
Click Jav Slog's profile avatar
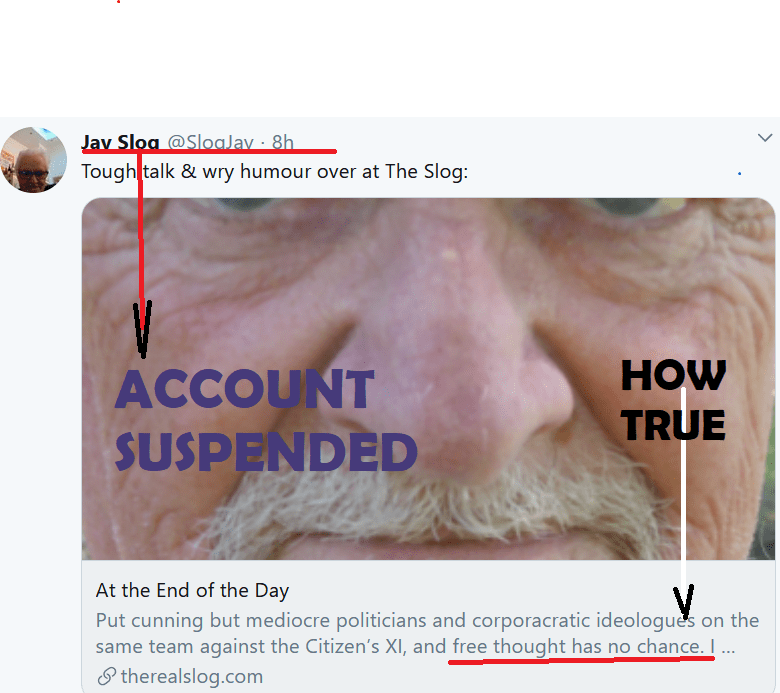[x=33, y=160]
